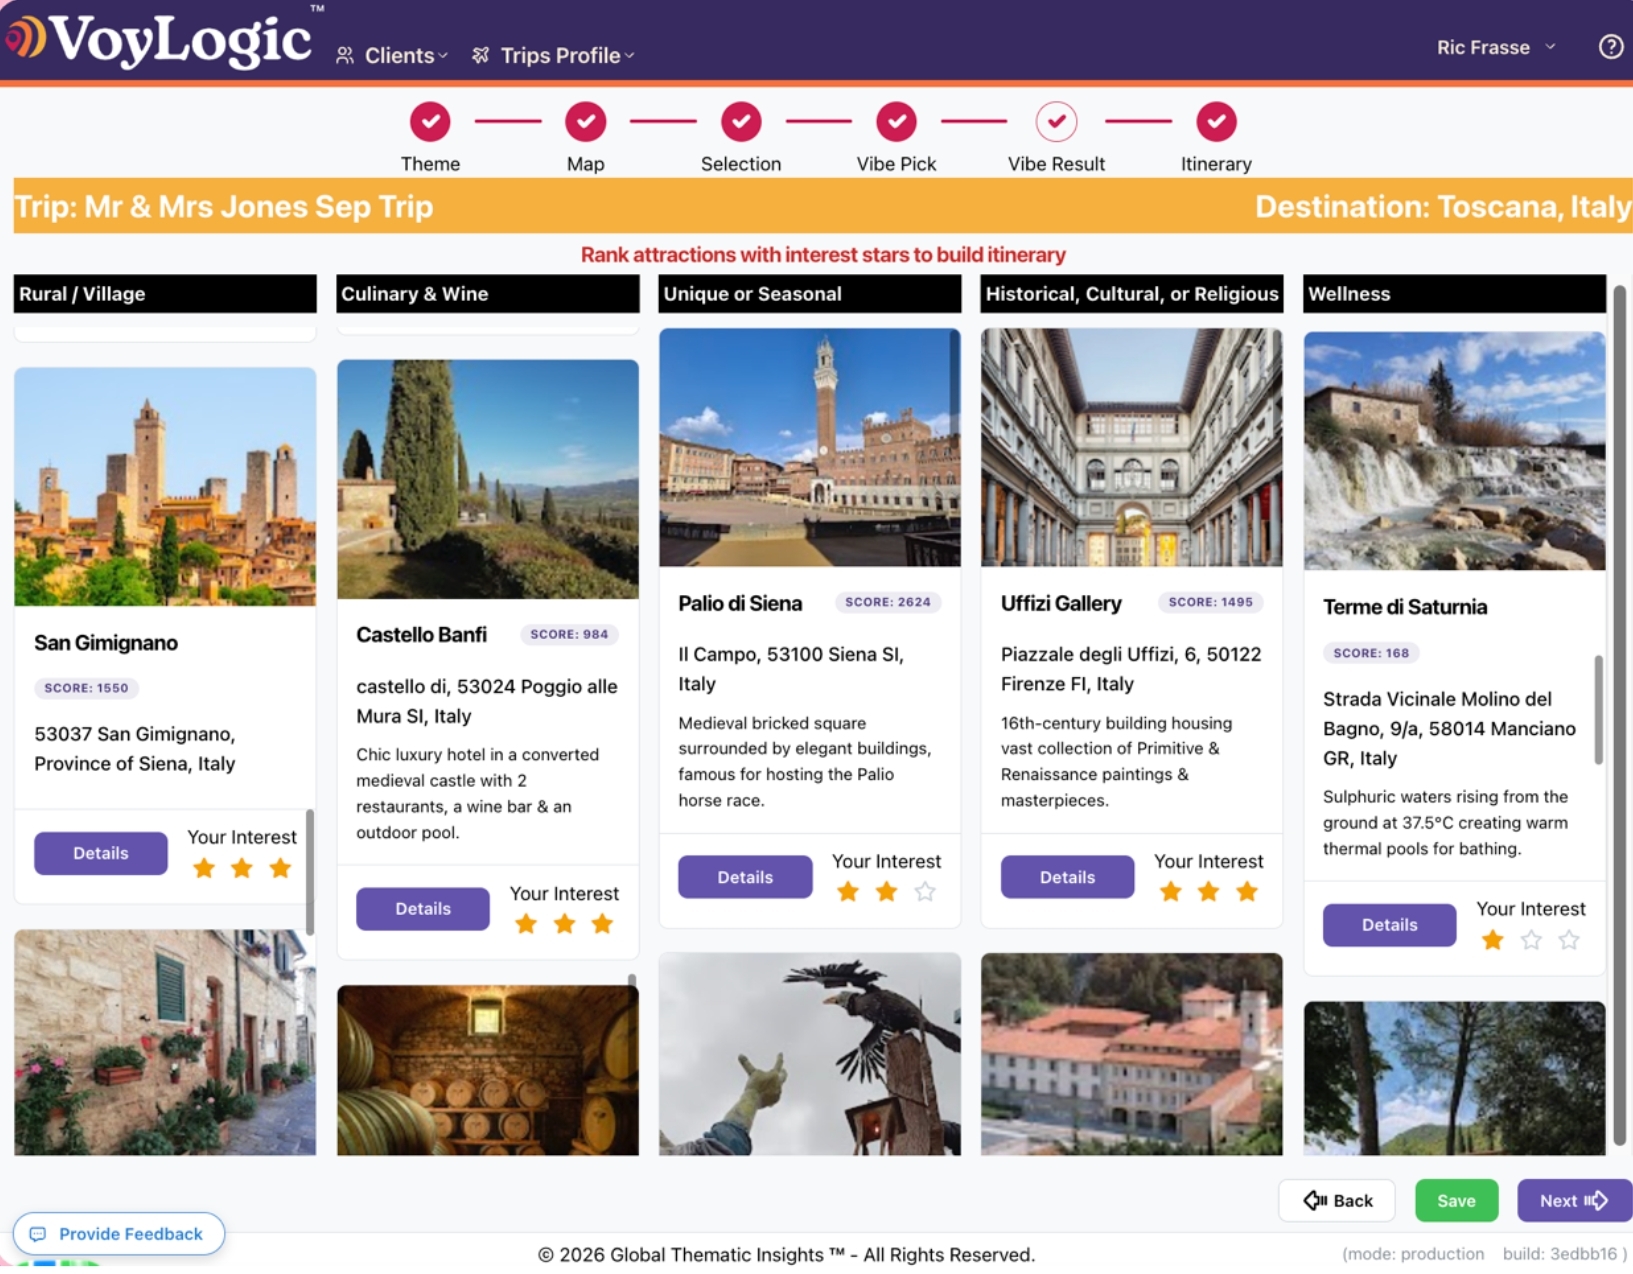Give Palio di Siena two stars
Screen dimensions: 1633x1274
tap(886, 892)
